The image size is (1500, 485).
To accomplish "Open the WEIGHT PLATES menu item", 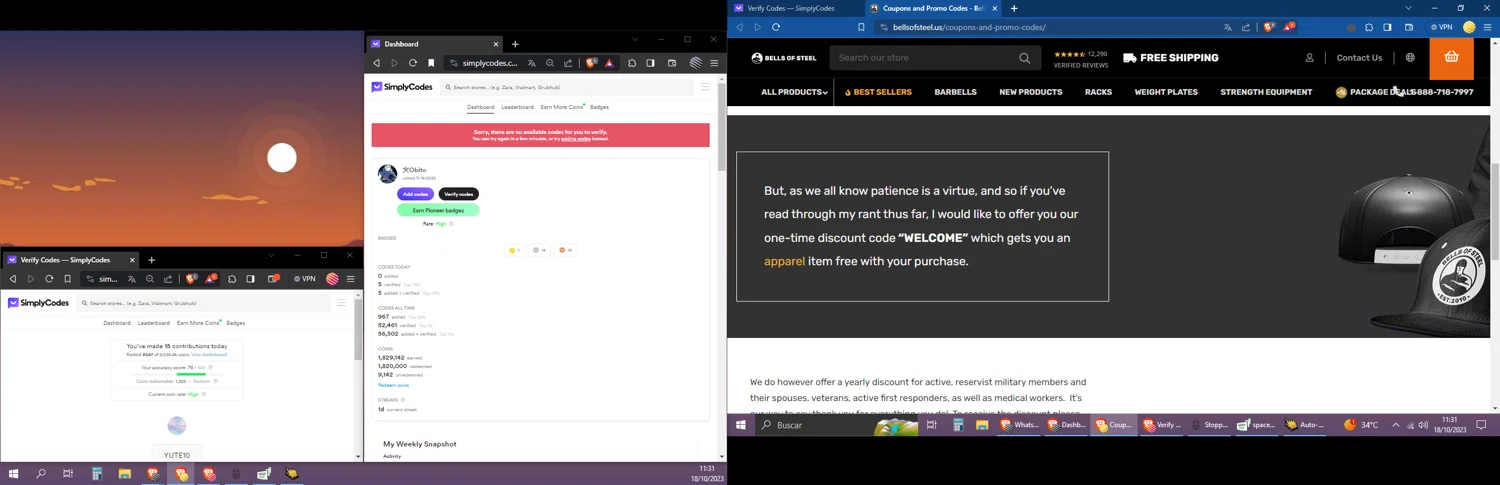I will click(x=1166, y=92).
